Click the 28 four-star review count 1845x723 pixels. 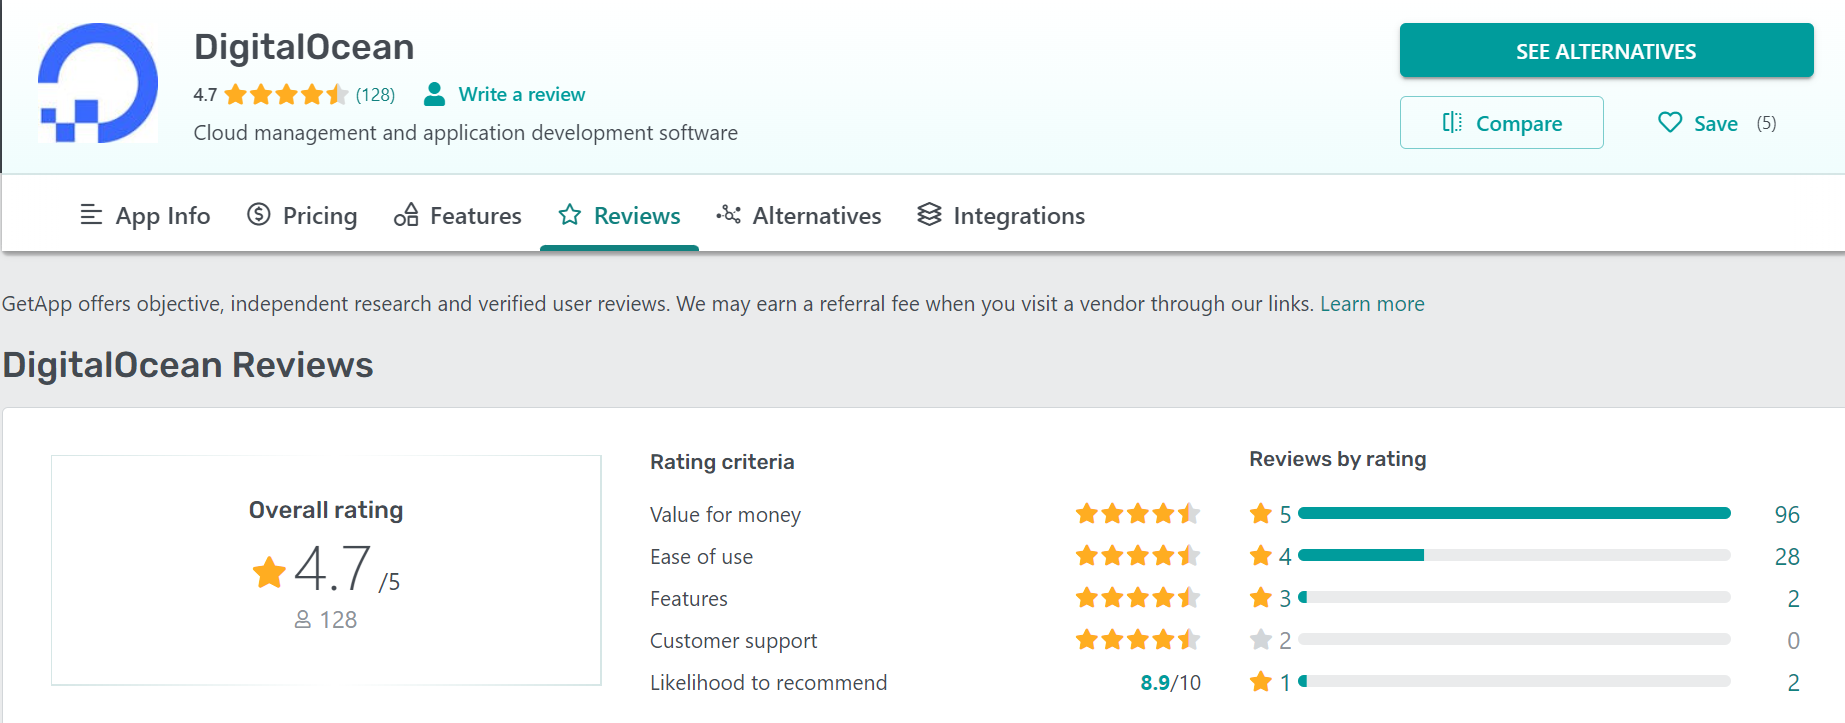click(1787, 557)
